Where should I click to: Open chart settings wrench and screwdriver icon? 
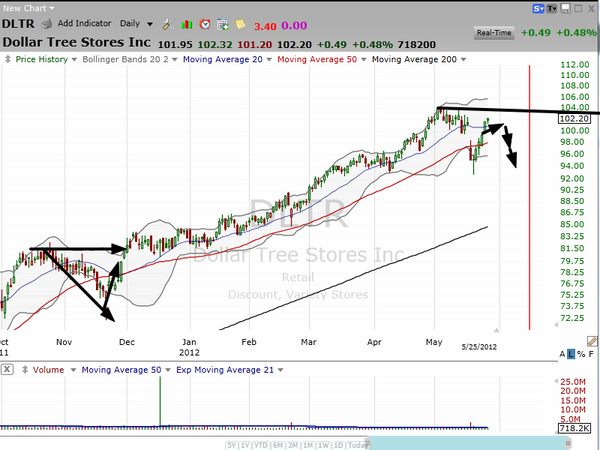[x=168, y=24]
